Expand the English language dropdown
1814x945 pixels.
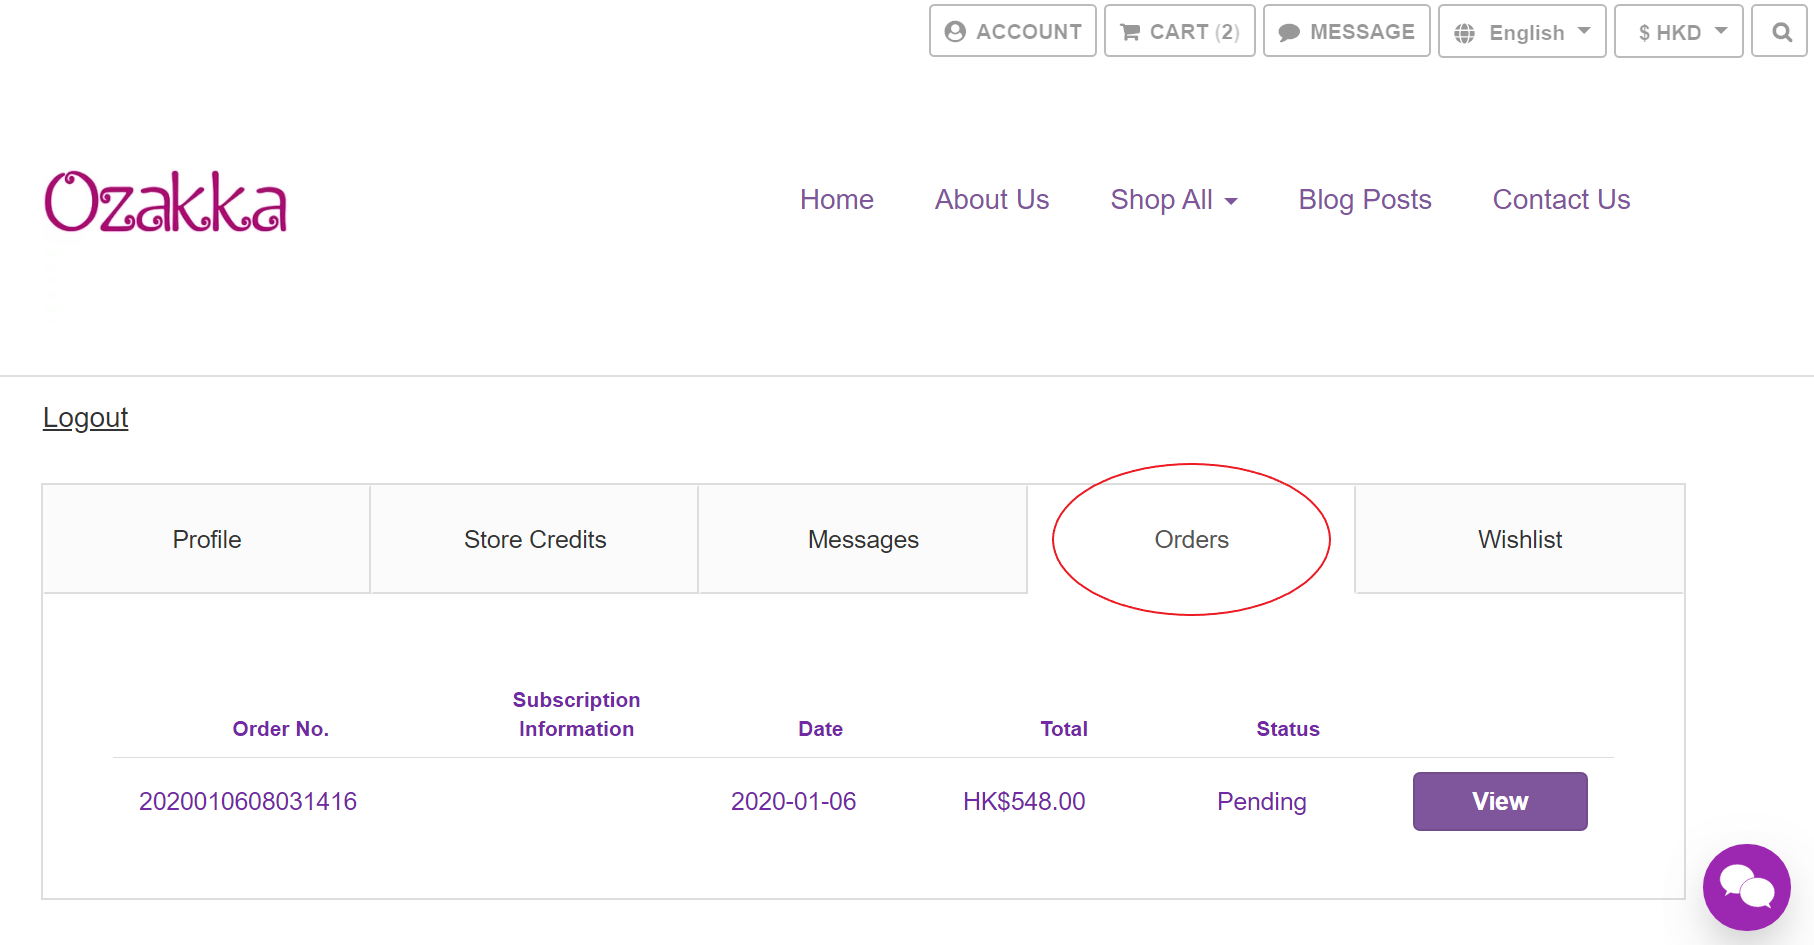(x=1522, y=32)
